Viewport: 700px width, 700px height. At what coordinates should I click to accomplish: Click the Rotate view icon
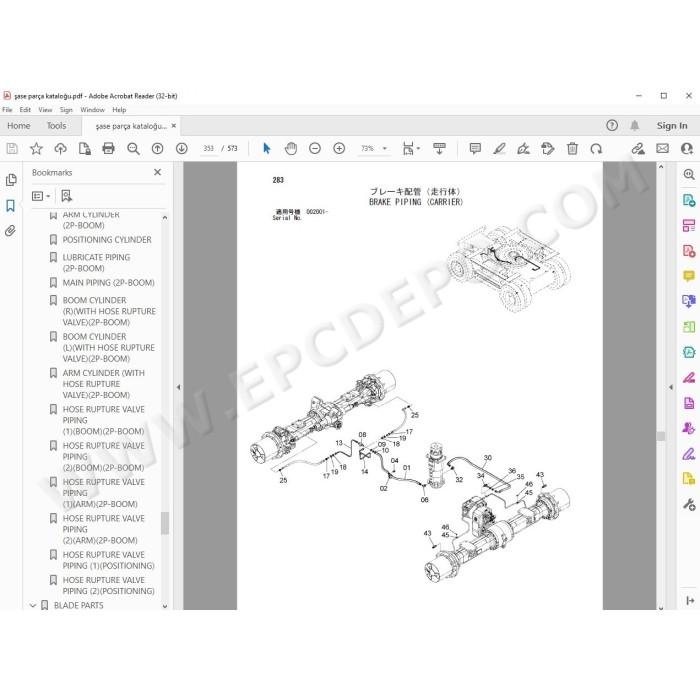[596, 148]
